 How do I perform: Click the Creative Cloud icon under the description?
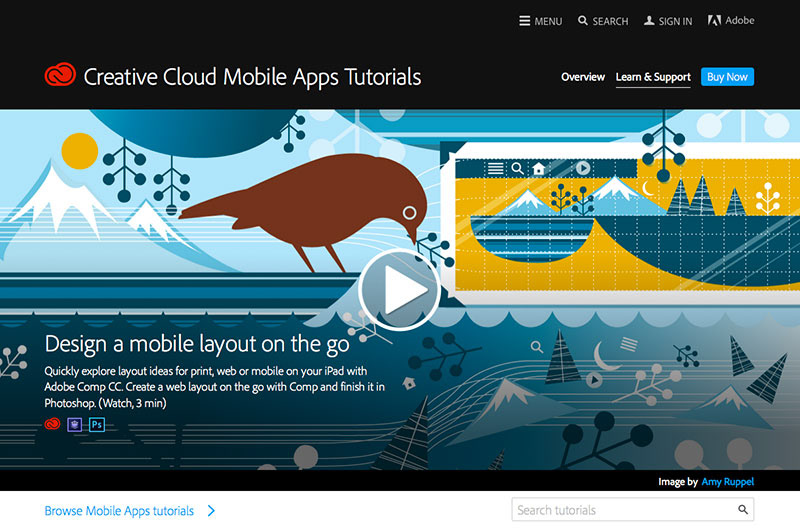tap(52, 424)
